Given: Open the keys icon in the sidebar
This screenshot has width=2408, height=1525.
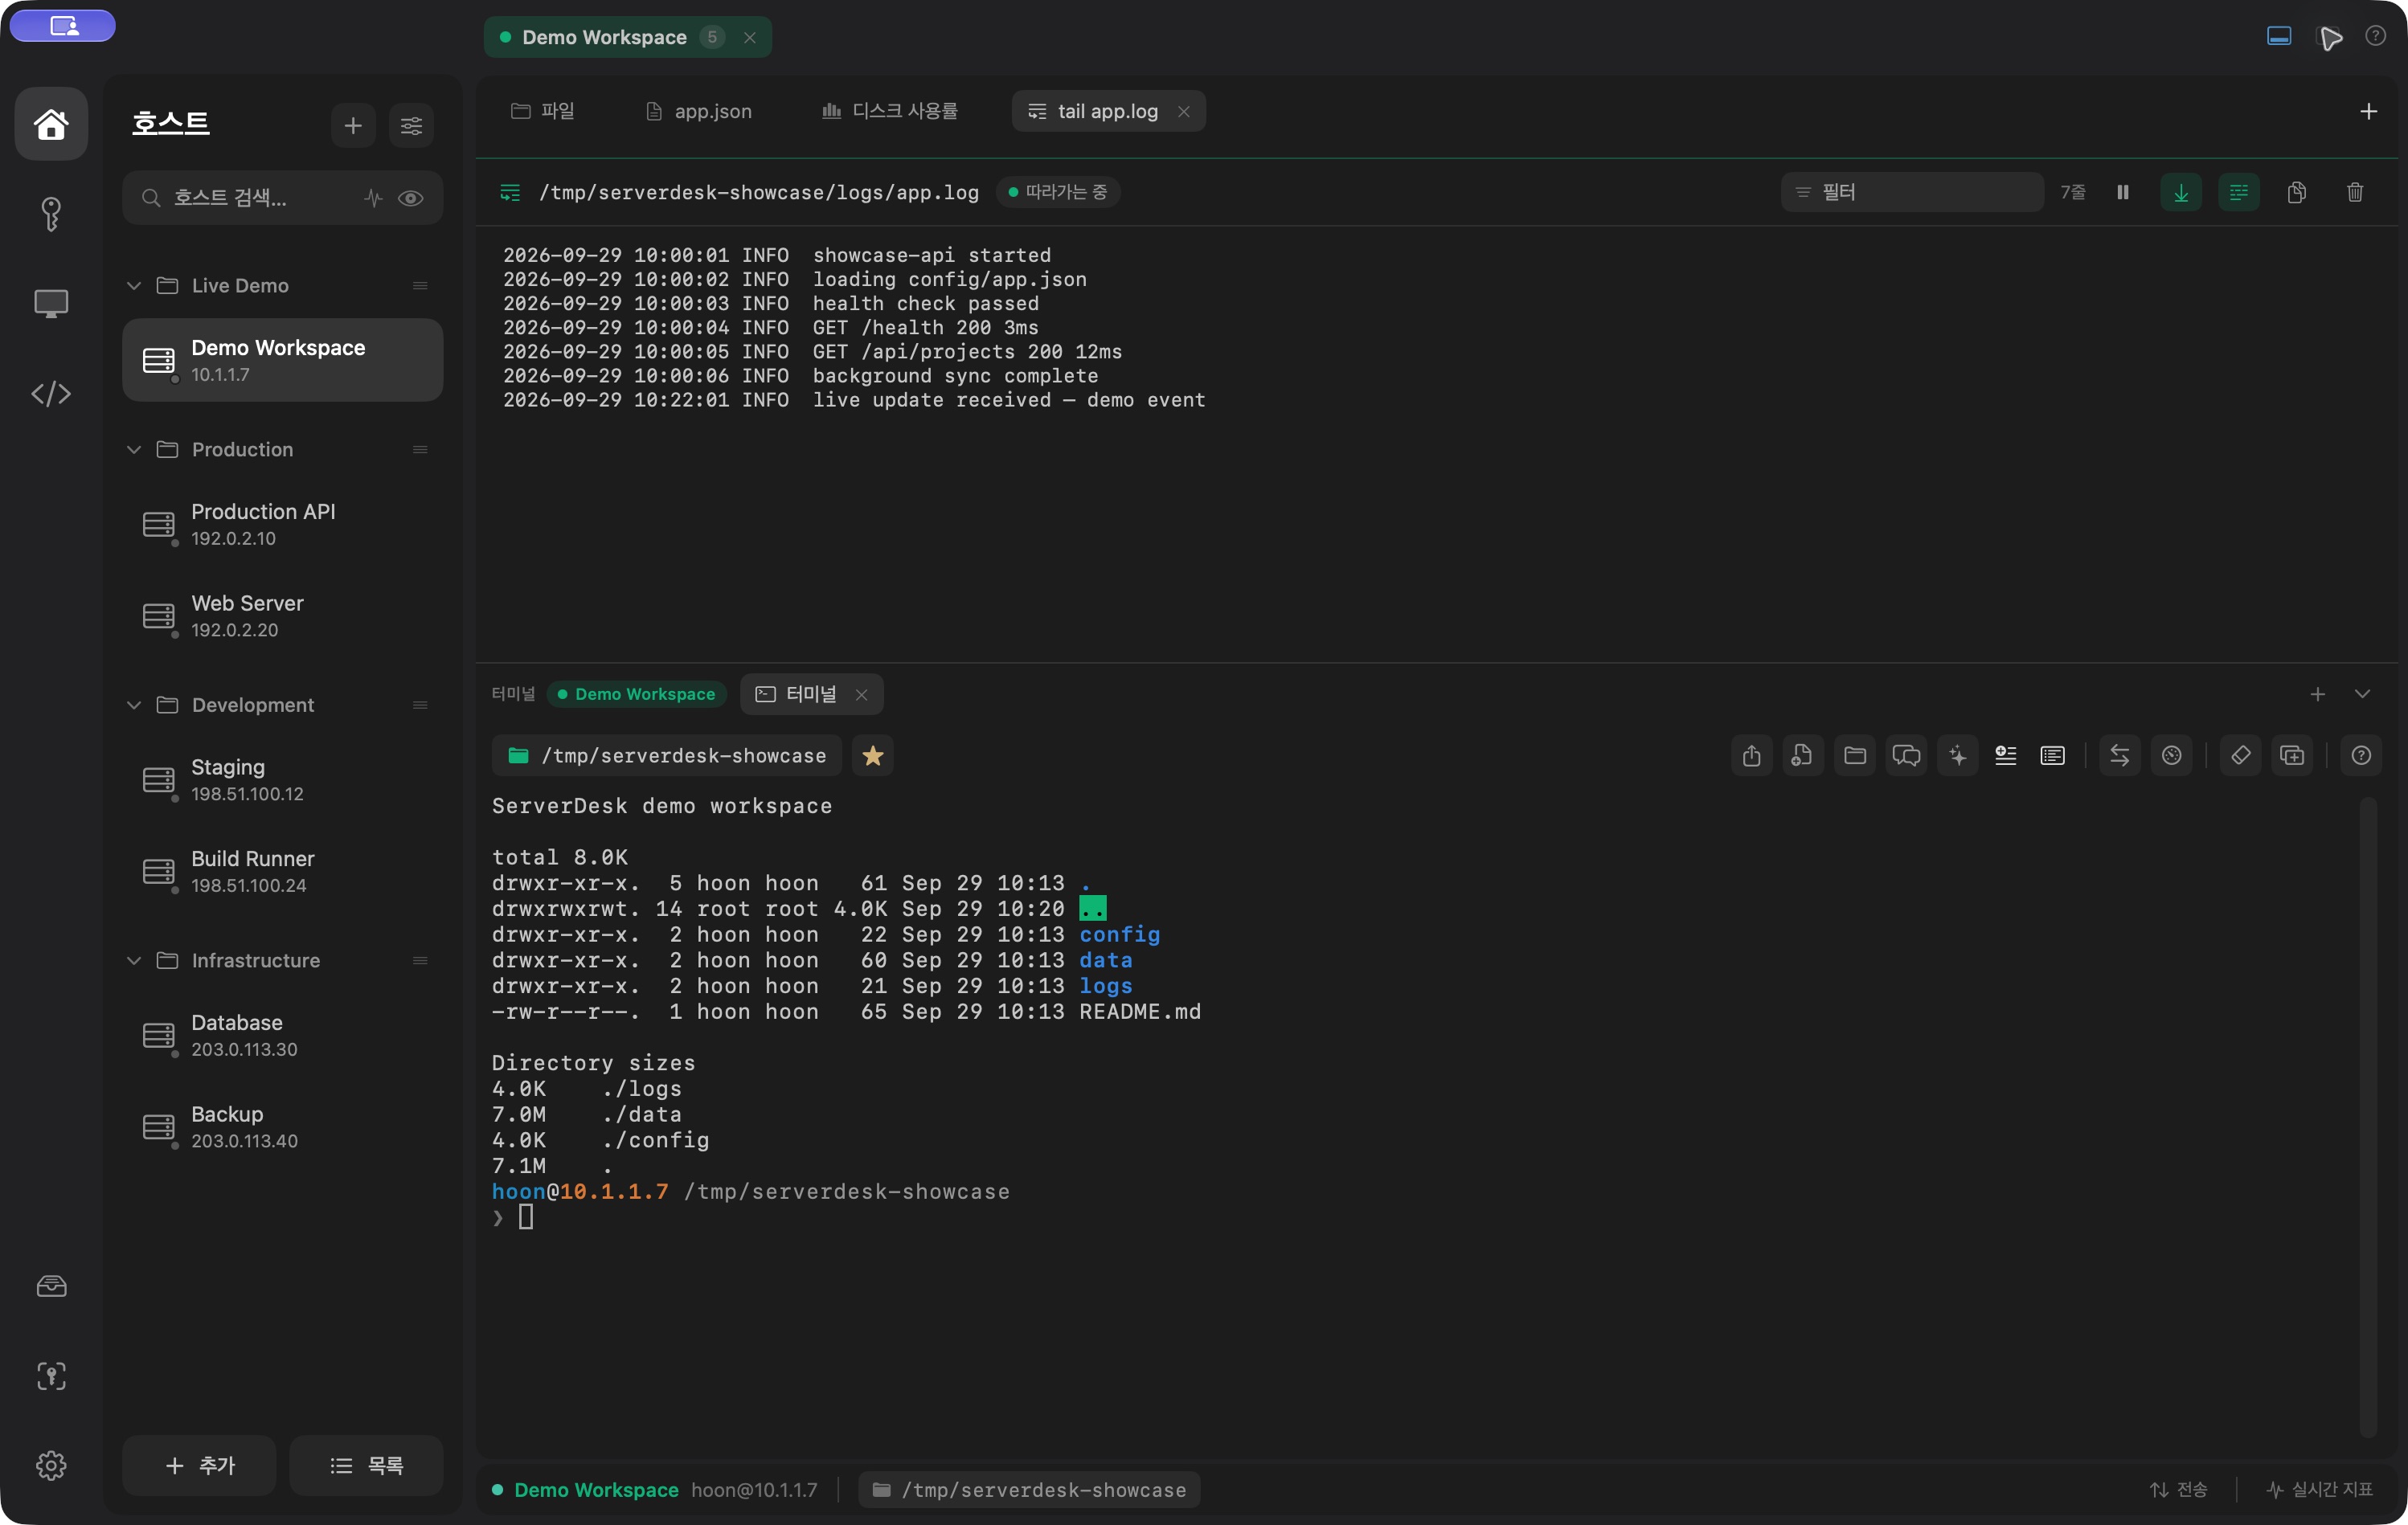Looking at the screenshot, I should point(51,213).
